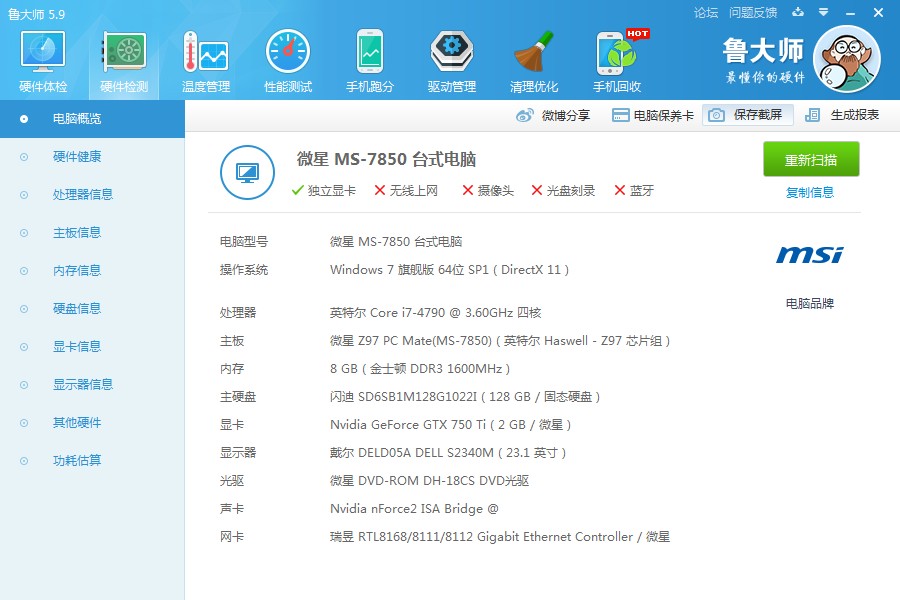The width and height of the screenshot is (900, 600).
Task: Click the 复制信息 copy info link
Action: [809, 192]
